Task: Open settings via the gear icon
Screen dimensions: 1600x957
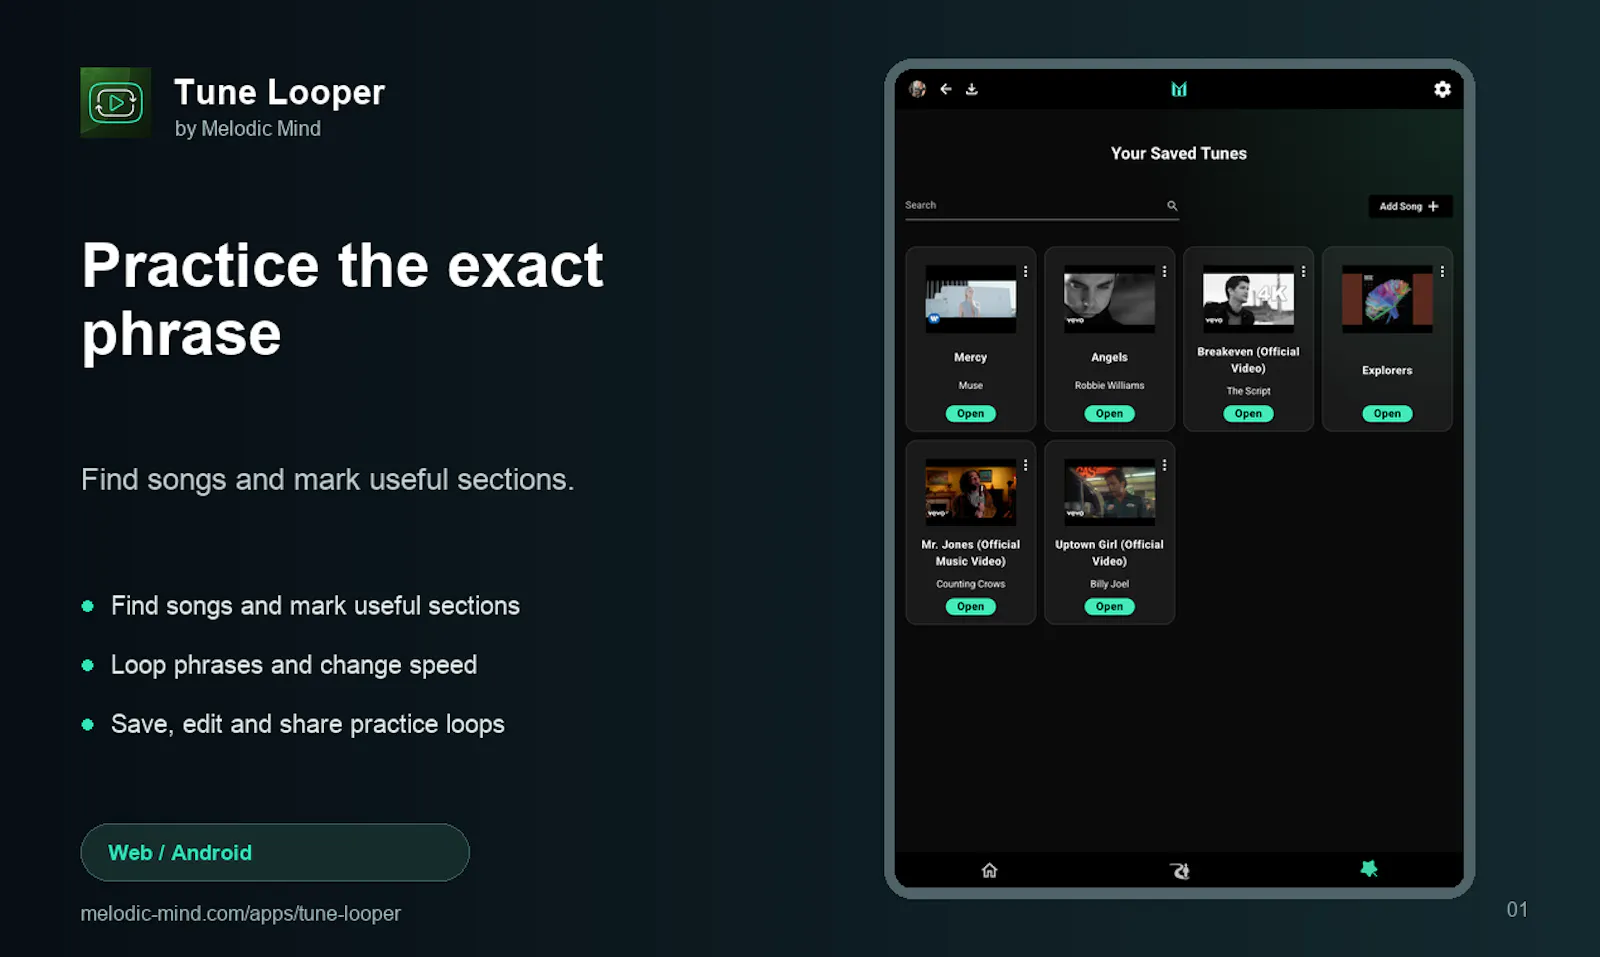Action: coord(1442,89)
